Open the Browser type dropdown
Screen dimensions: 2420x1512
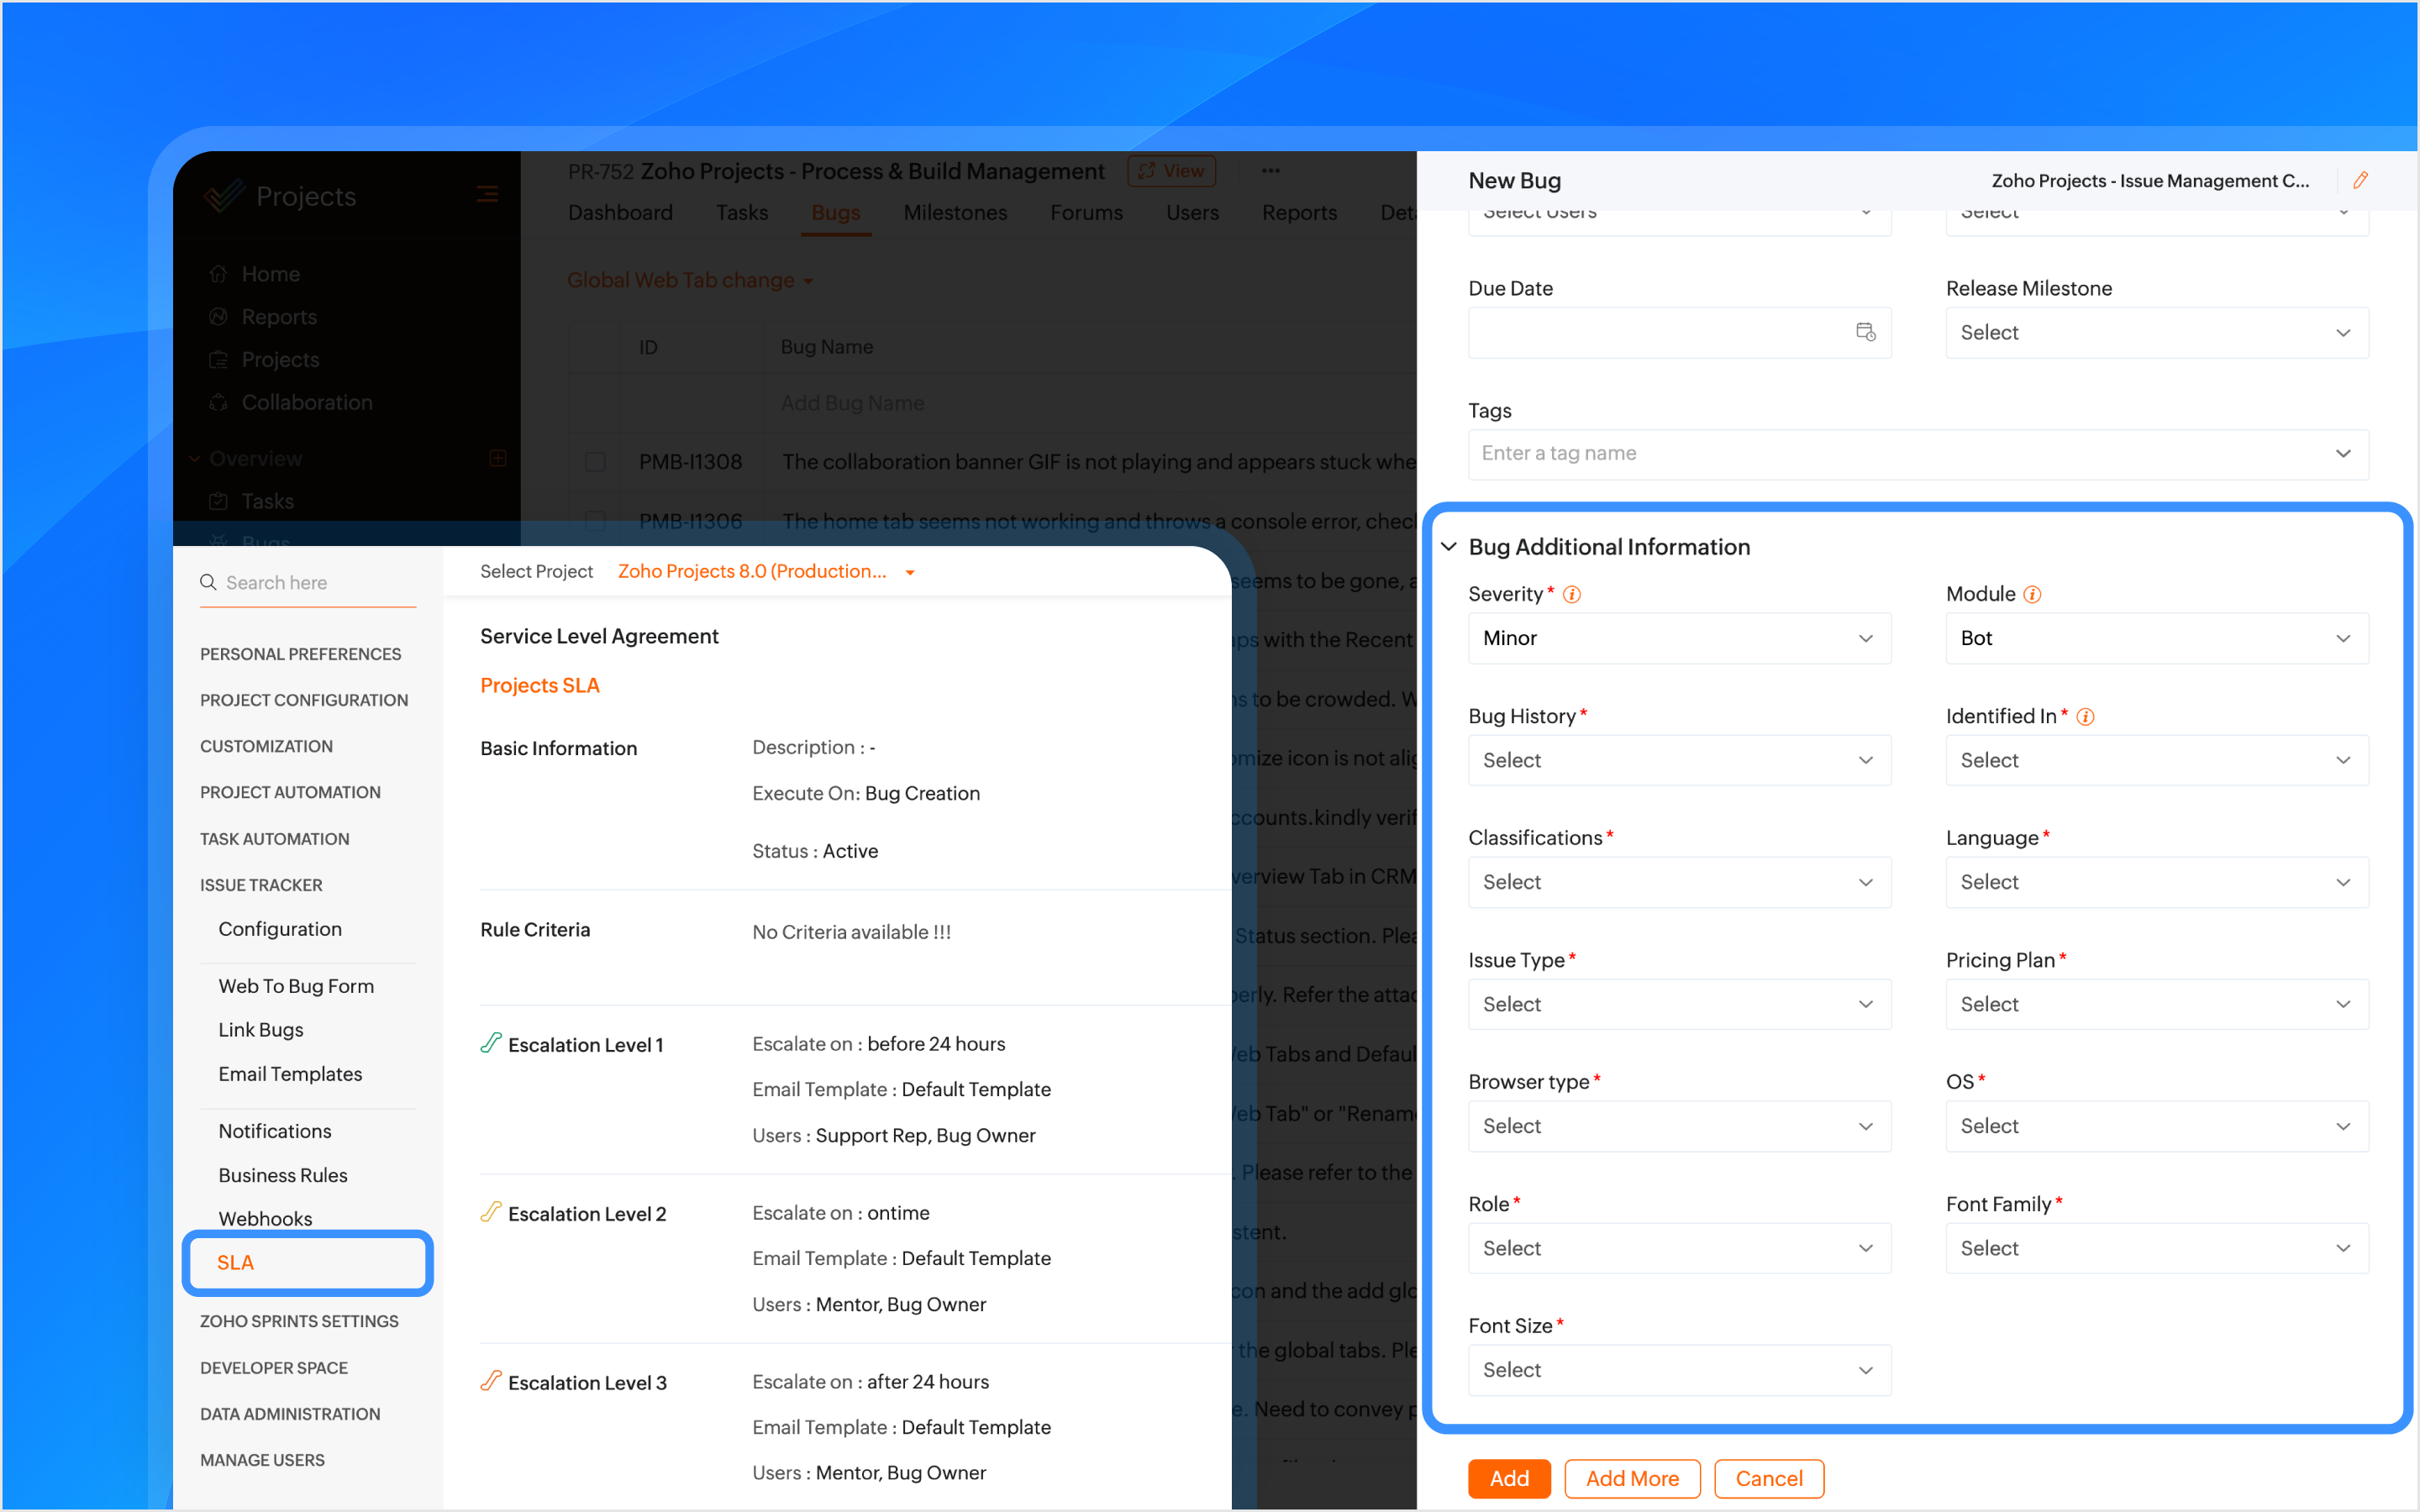1679,1126
